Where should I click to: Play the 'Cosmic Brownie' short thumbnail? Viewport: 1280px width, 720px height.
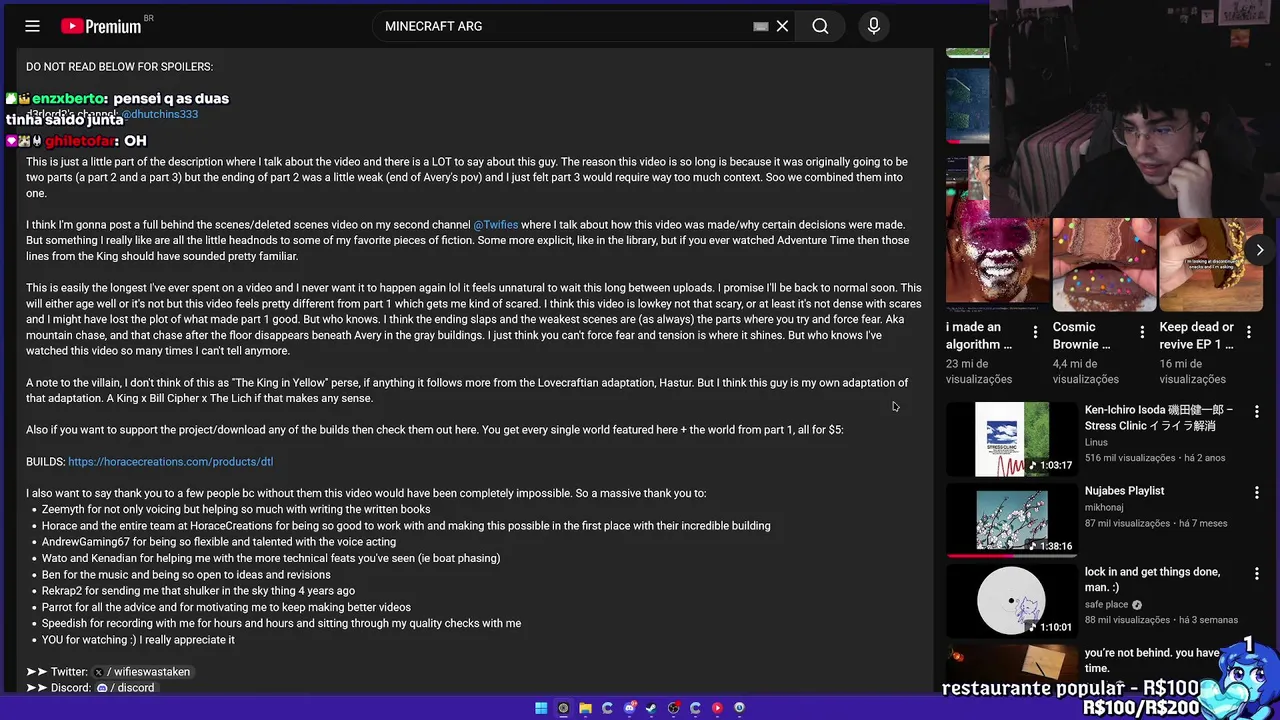click(x=1104, y=265)
